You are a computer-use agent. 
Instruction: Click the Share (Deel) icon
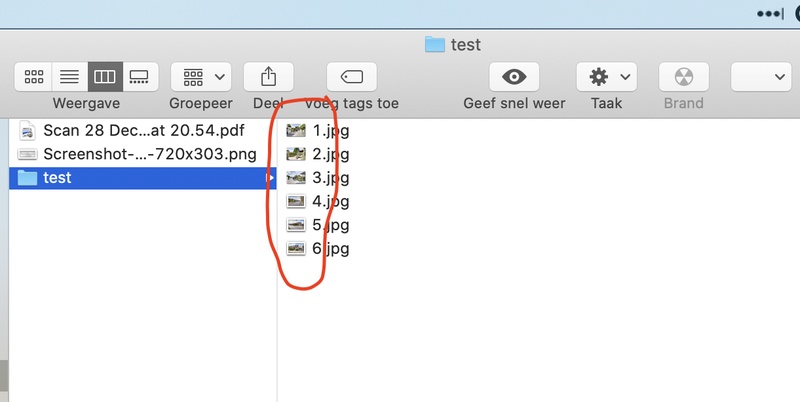coord(268,76)
